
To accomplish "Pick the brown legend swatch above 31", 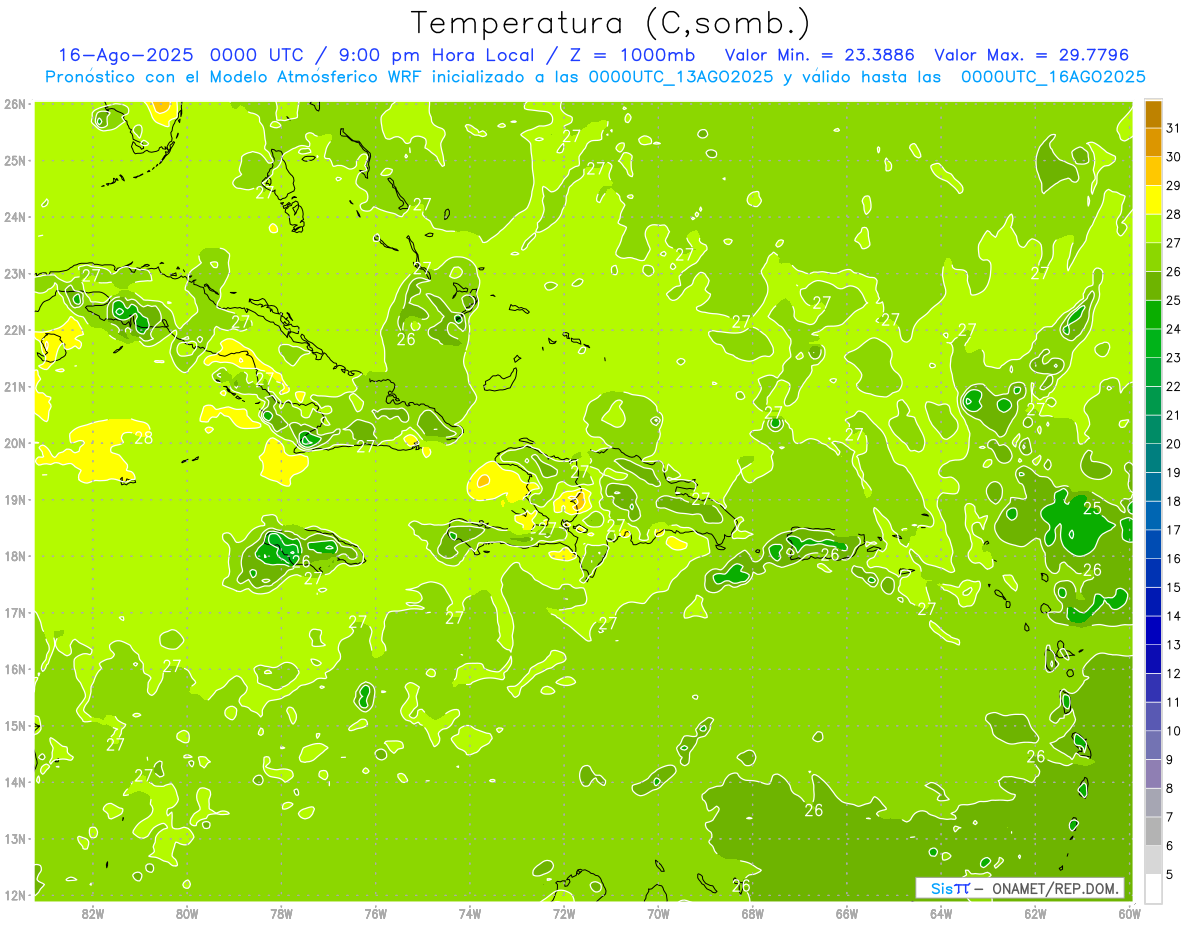I will point(1153,114).
